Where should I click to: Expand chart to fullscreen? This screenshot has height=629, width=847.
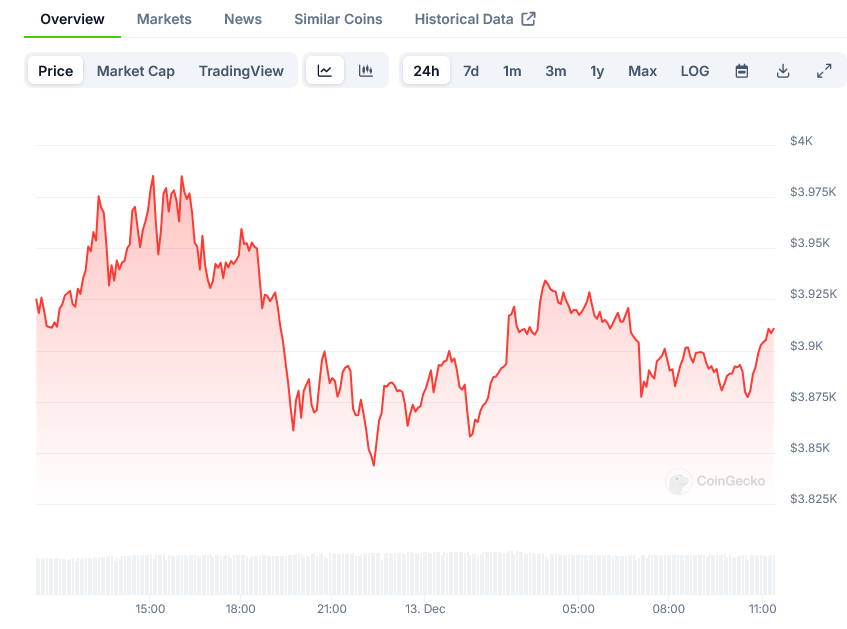click(824, 71)
